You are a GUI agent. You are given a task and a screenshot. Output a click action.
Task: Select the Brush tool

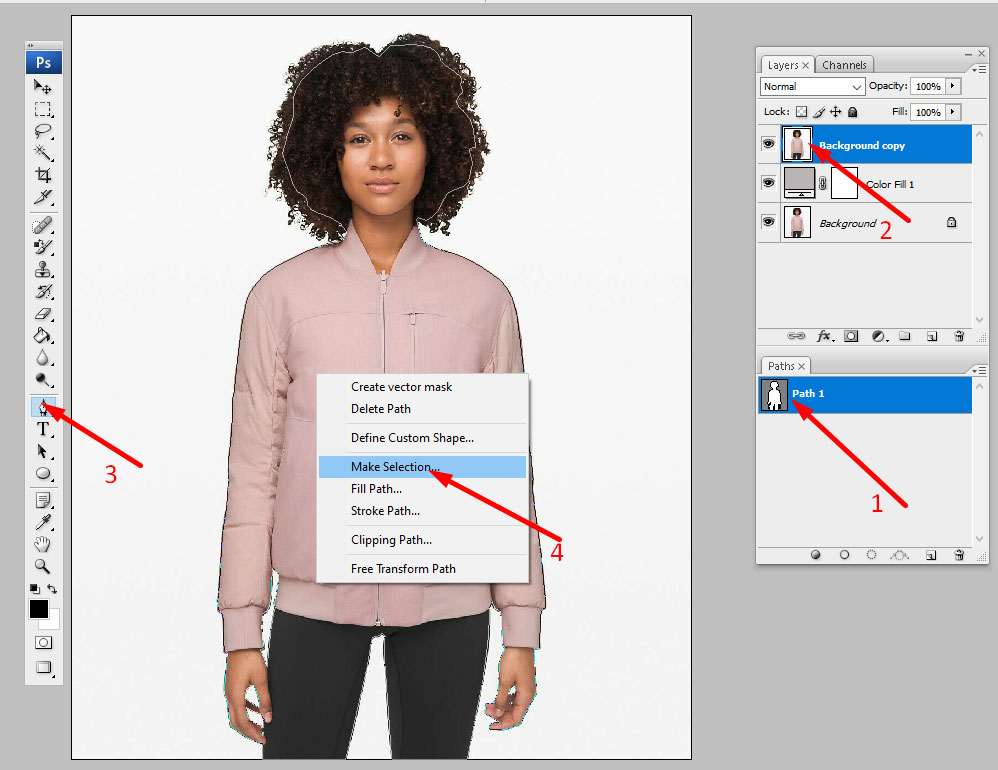[43, 247]
